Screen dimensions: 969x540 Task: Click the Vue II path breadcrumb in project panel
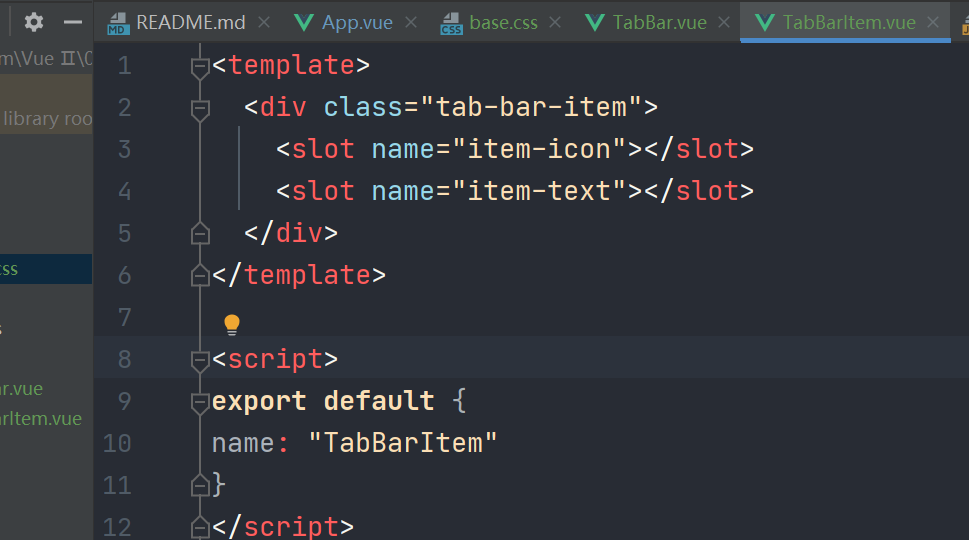46,59
